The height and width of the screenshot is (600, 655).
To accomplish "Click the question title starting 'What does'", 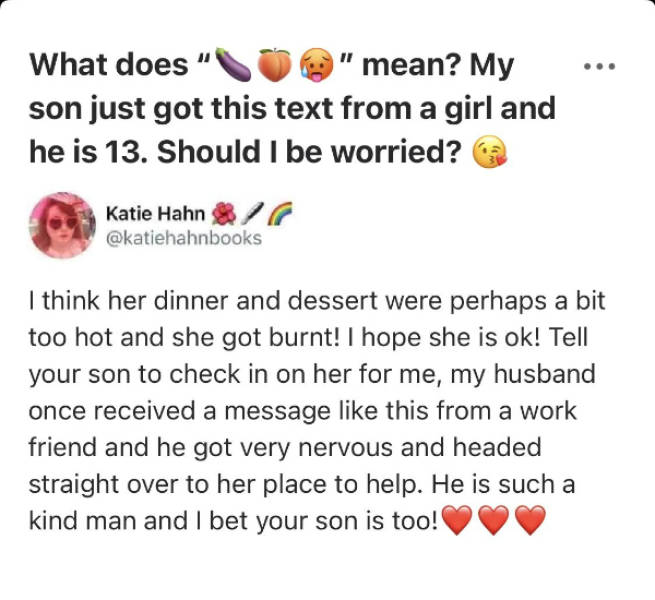I will click(112, 66).
